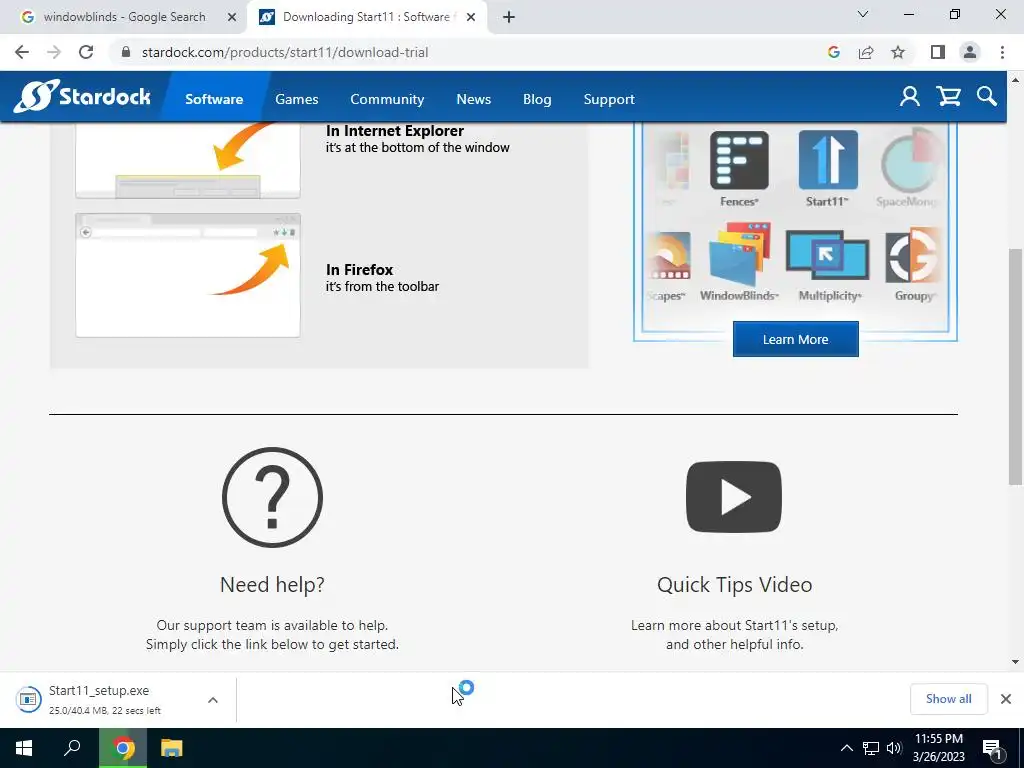Image resolution: width=1024 pixels, height=768 pixels.
Task: Close the downloads bar
Action: [x=1006, y=699]
